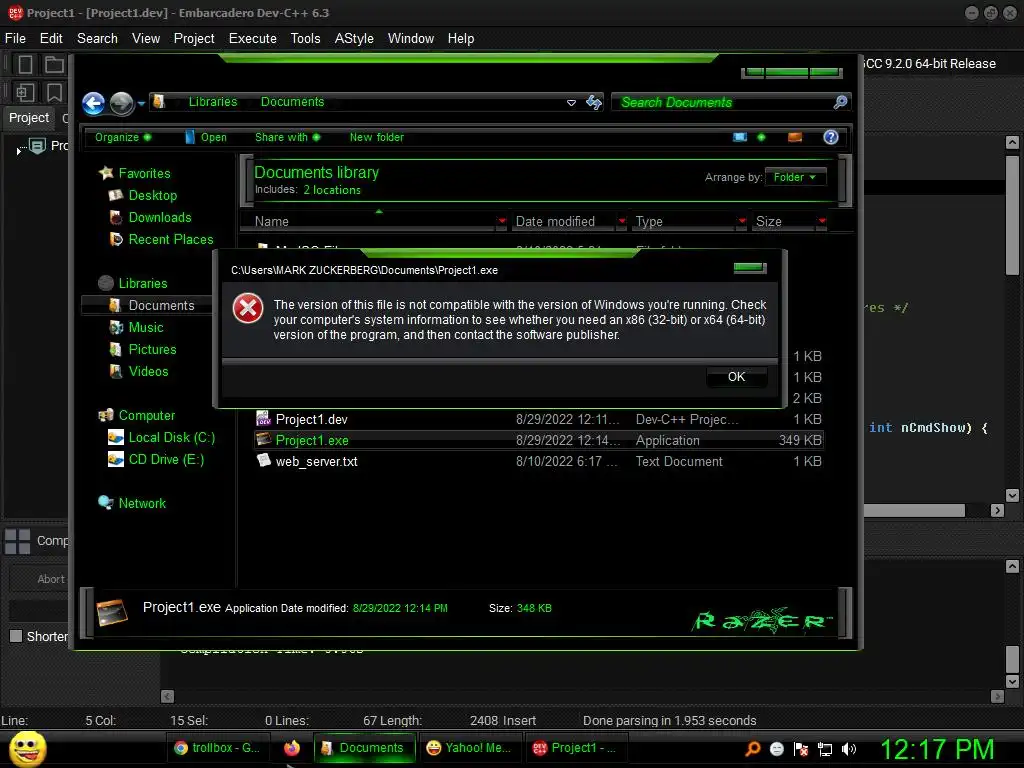Click the network tray icon
The image size is (1024, 768).
tap(825, 749)
